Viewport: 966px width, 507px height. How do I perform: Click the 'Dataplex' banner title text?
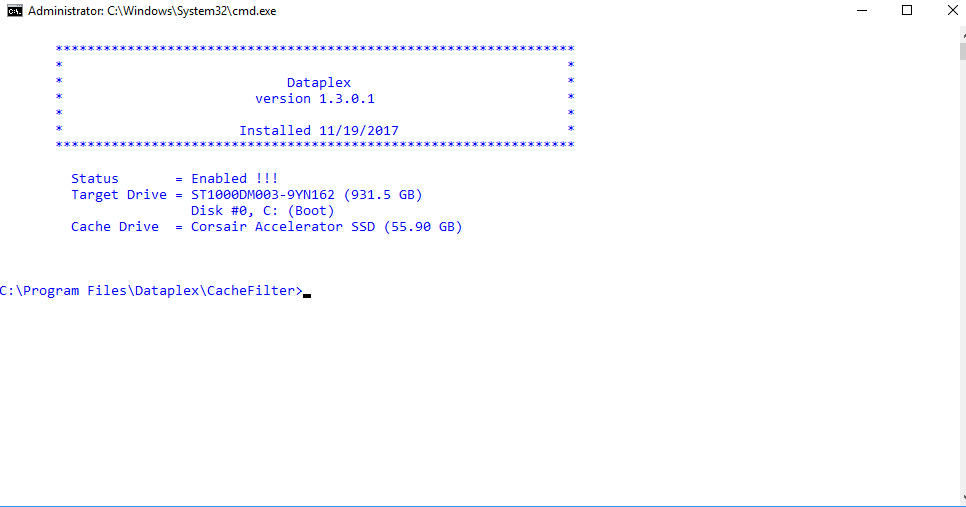click(319, 83)
